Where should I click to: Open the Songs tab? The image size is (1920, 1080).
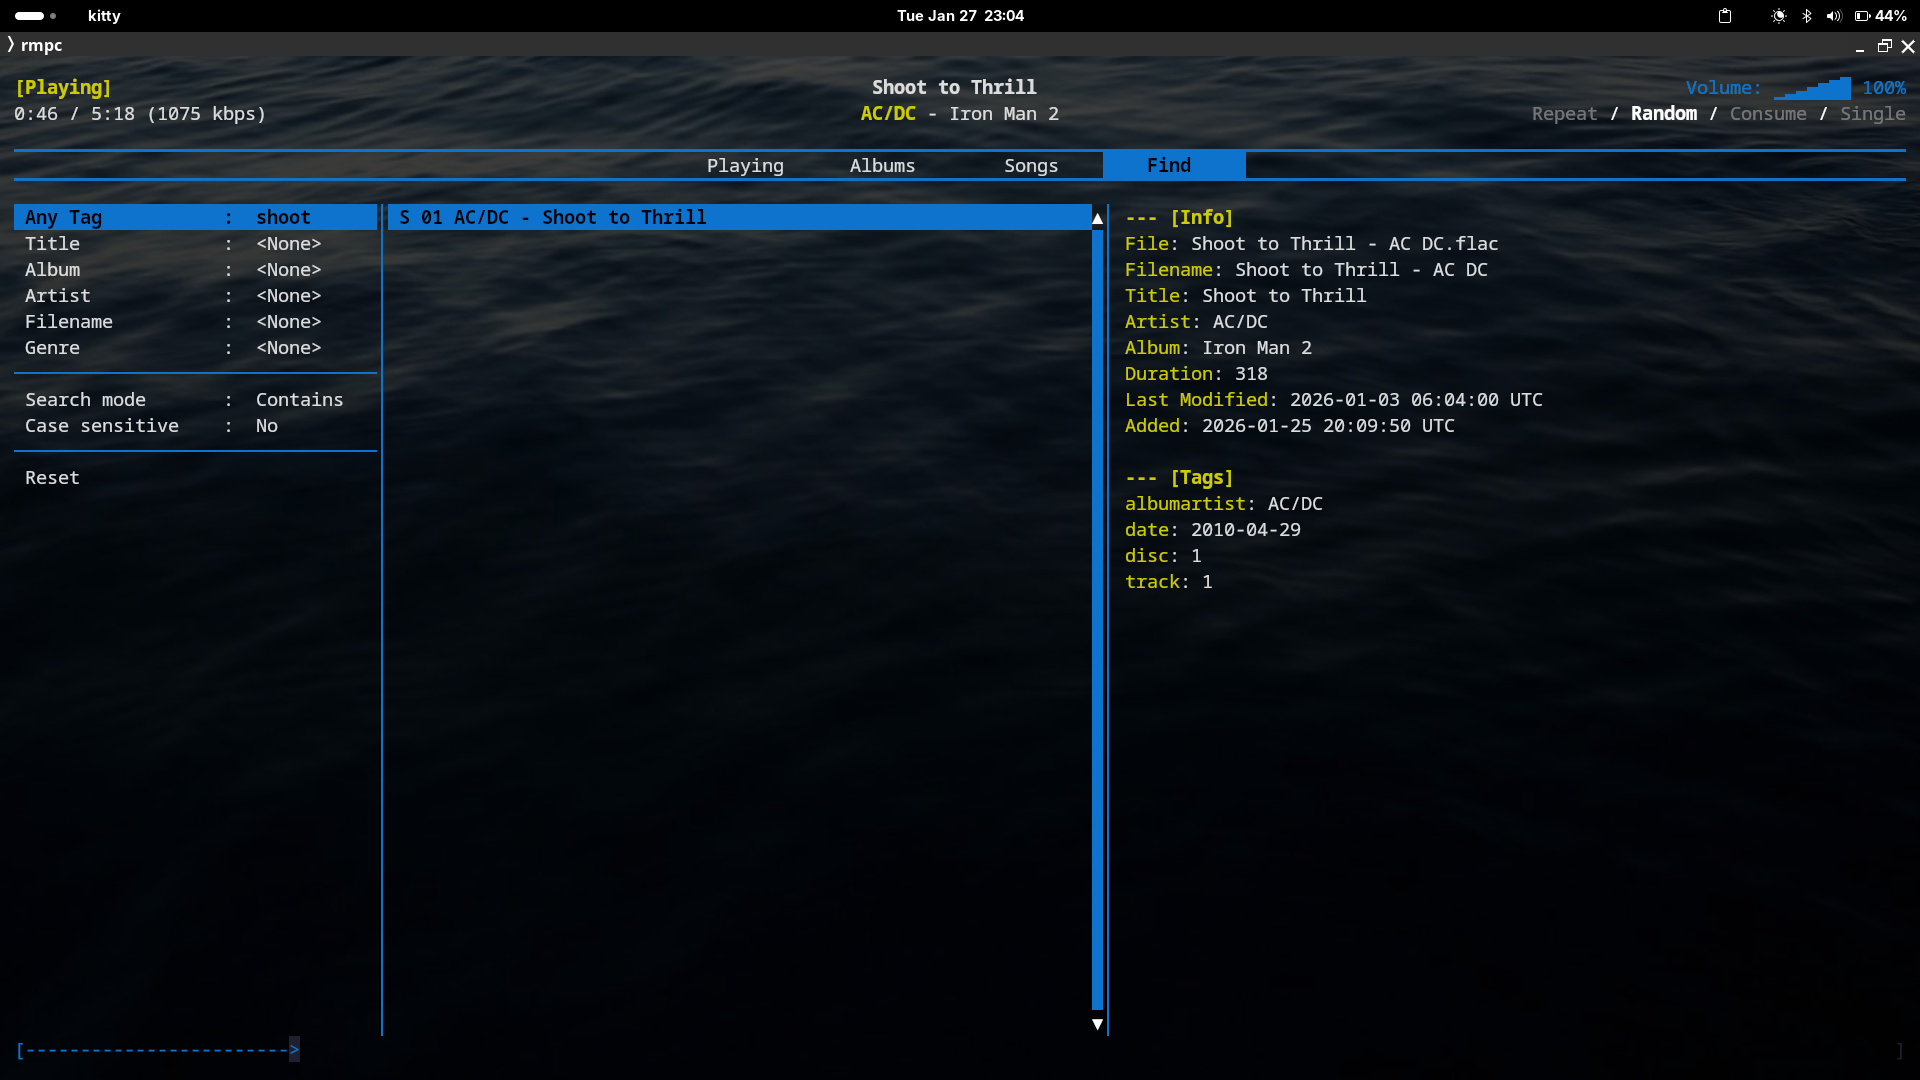(x=1030, y=165)
